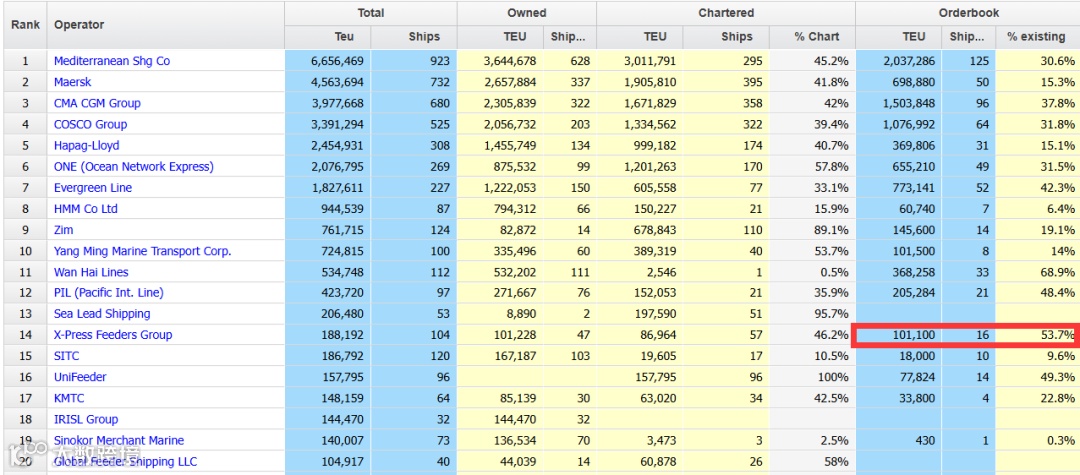Click the Owned group header
This screenshot has height=475, width=1080.
527,13
